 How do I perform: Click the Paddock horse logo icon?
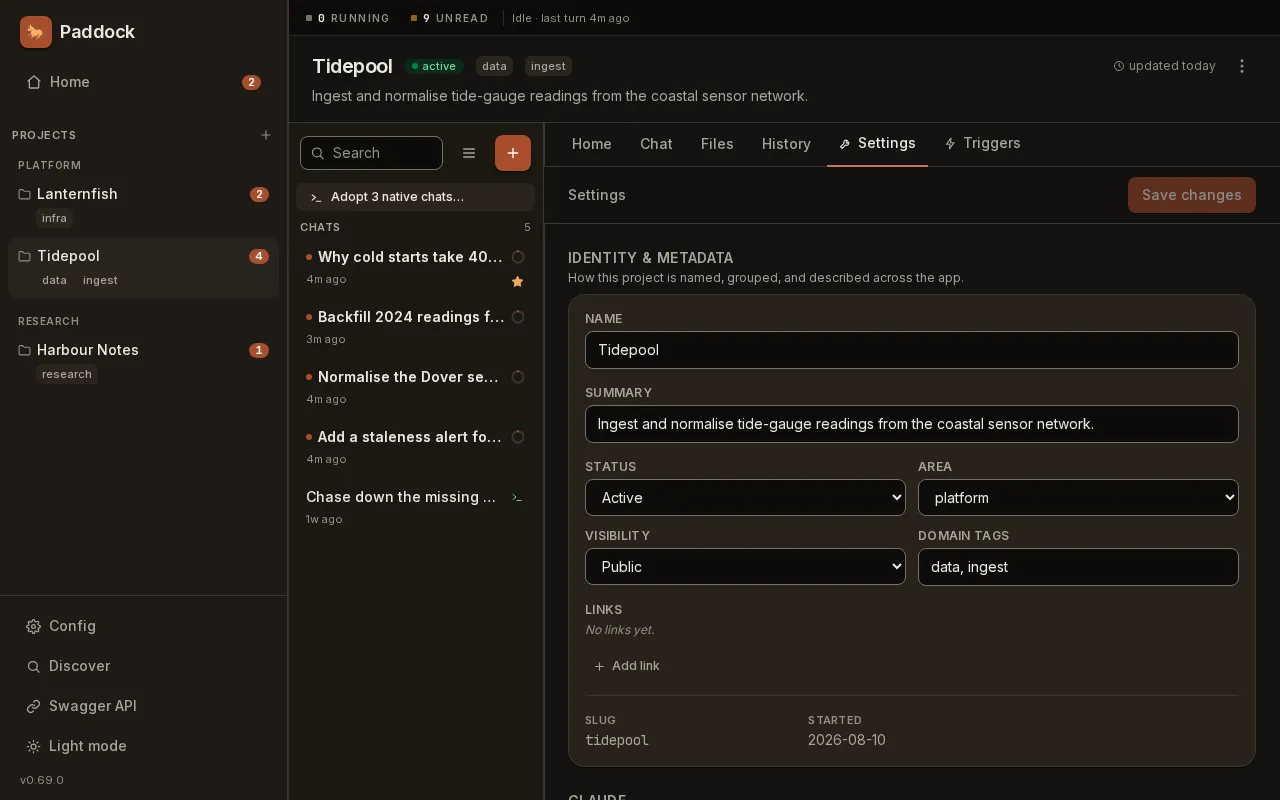coord(36,32)
